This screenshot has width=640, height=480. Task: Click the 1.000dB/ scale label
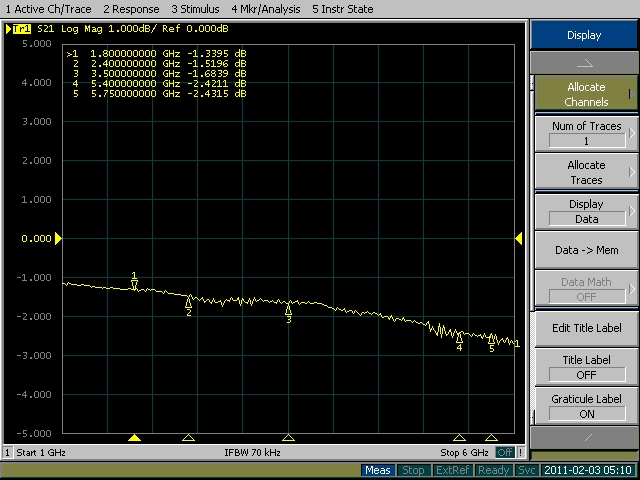coord(131,29)
